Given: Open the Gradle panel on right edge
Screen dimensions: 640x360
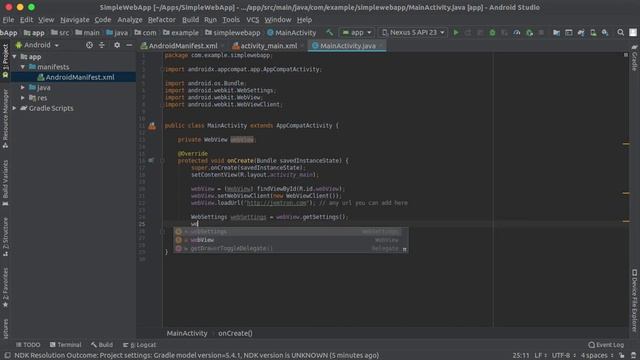Looking at the screenshot, I should (634, 58).
